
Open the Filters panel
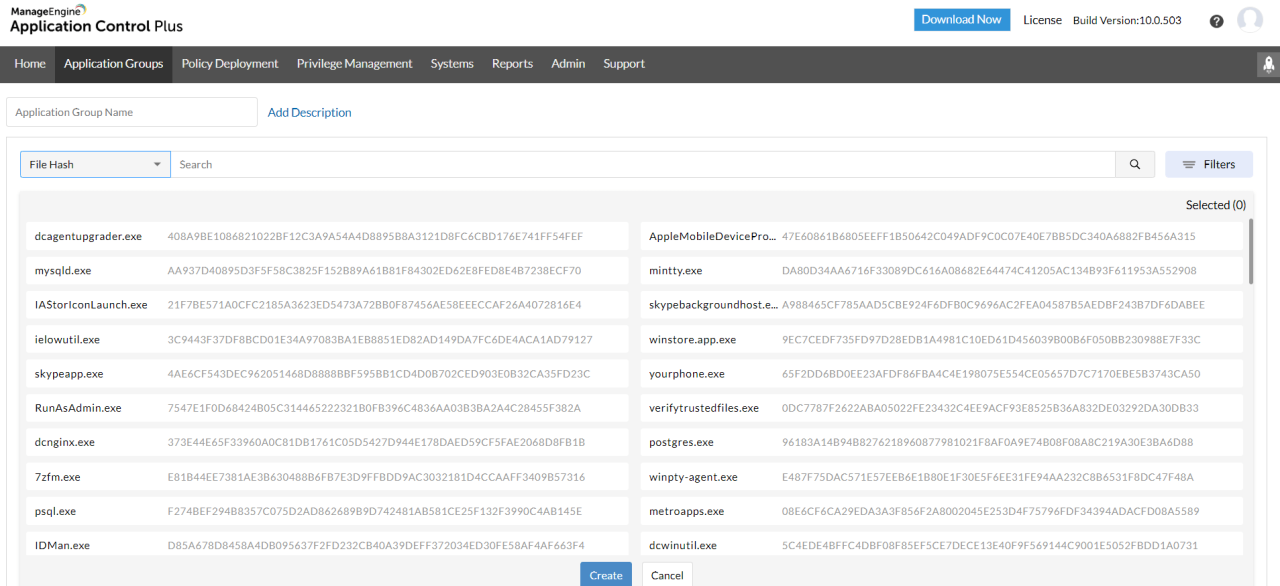pos(1208,163)
